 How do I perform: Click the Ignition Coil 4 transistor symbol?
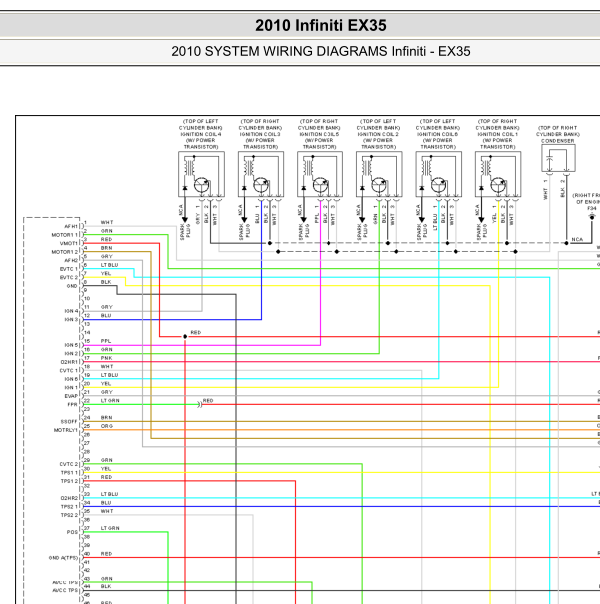click(201, 185)
